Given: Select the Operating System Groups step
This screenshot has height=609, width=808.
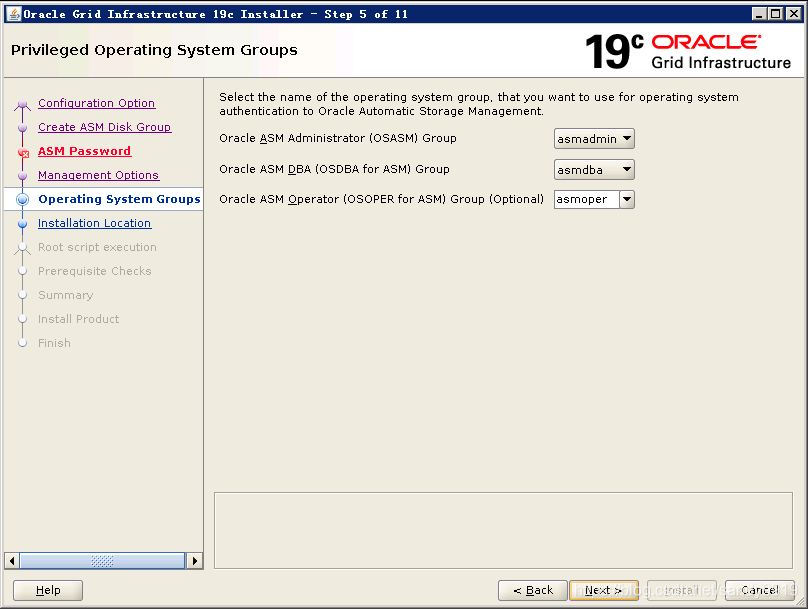Looking at the screenshot, I should (x=119, y=199).
